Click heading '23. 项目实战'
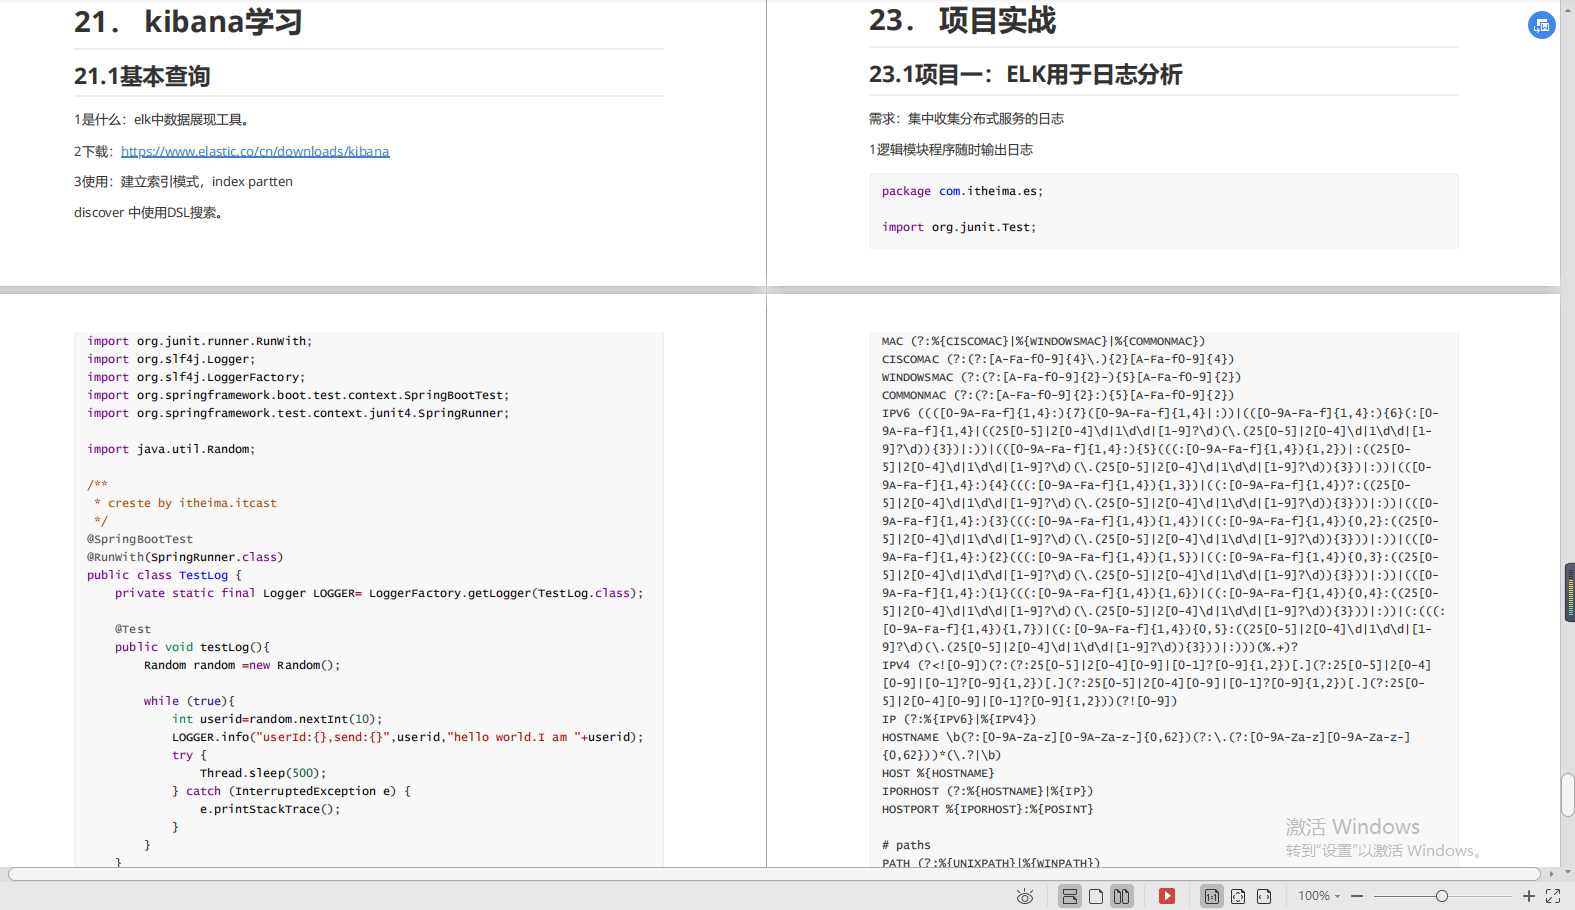The image size is (1575, 910). tap(962, 20)
